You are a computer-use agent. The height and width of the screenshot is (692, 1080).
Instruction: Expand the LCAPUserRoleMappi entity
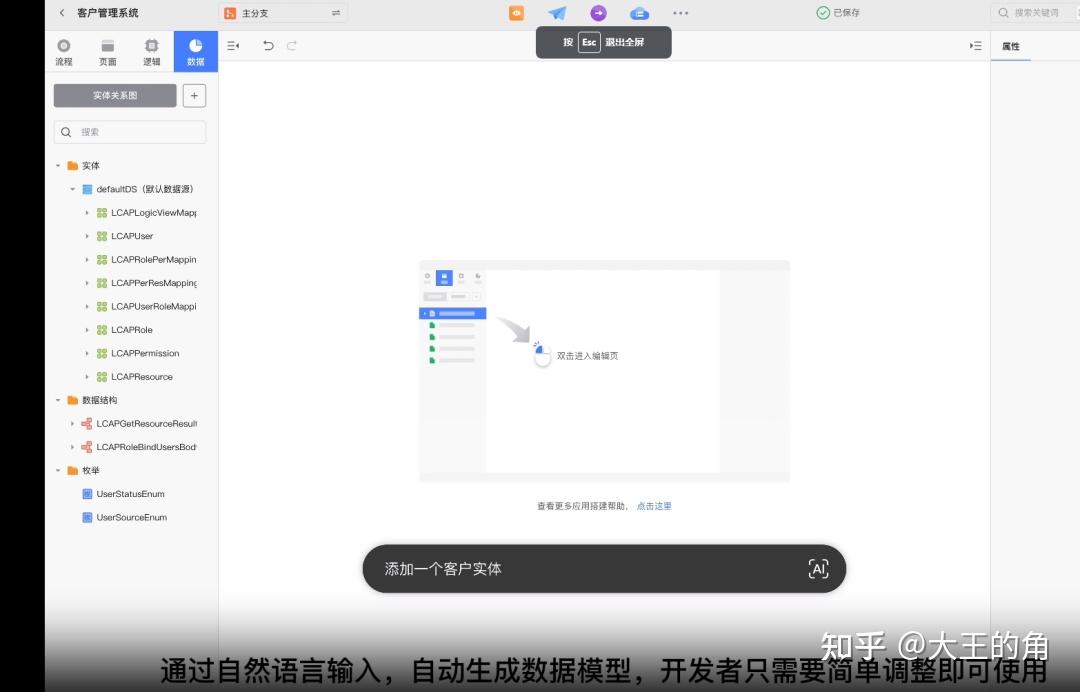click(87, 306)
